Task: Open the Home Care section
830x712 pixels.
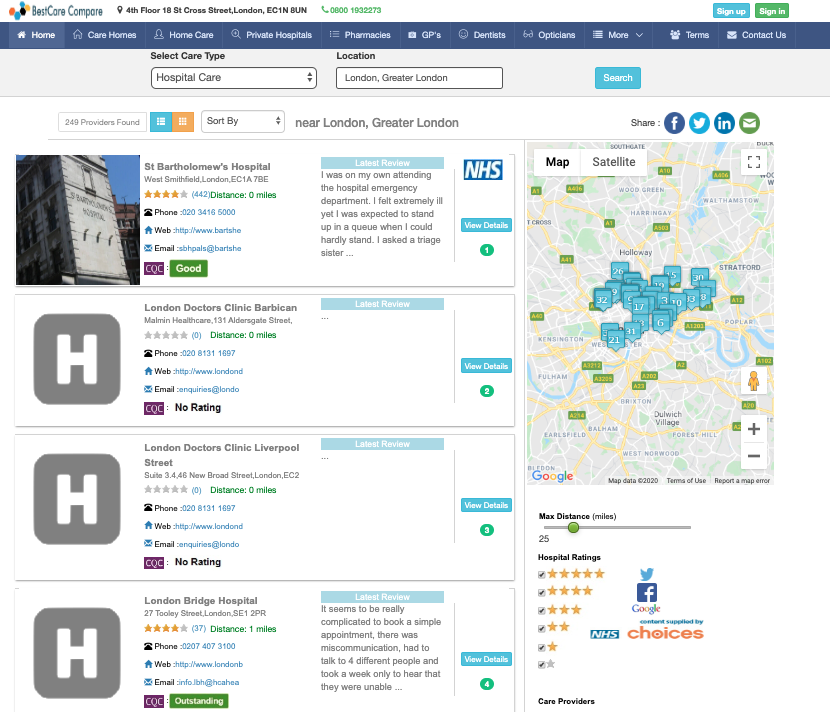Action: [x=184, y=35]
